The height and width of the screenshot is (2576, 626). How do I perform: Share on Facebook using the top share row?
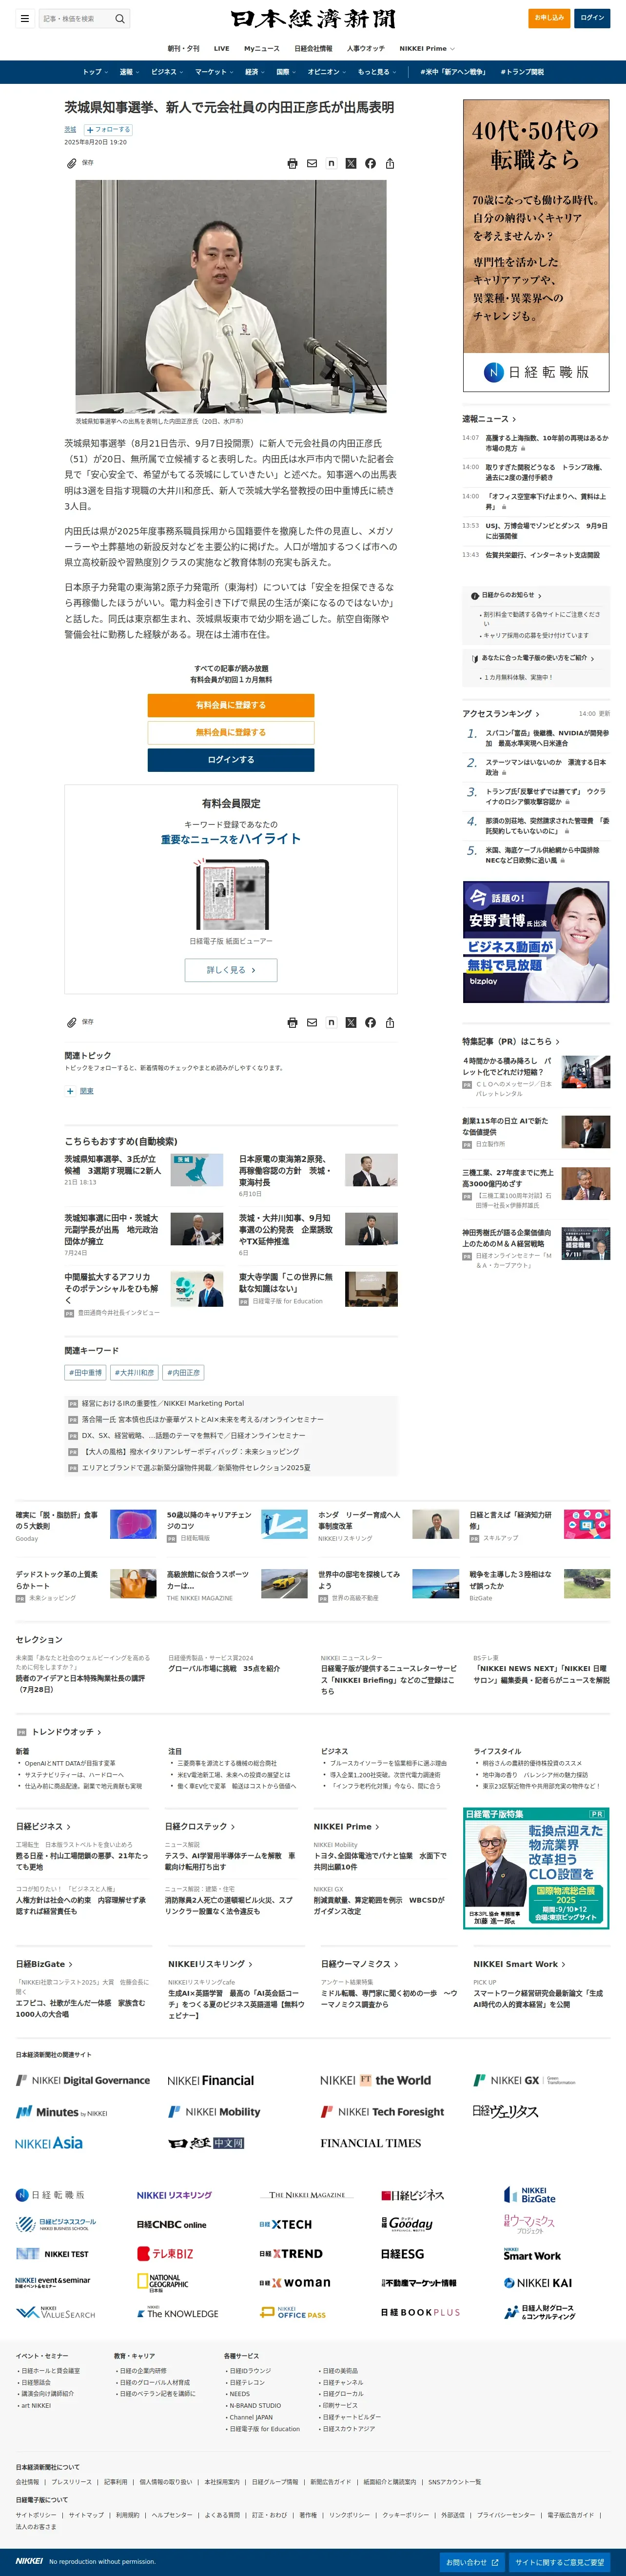(x=370, y=163)
